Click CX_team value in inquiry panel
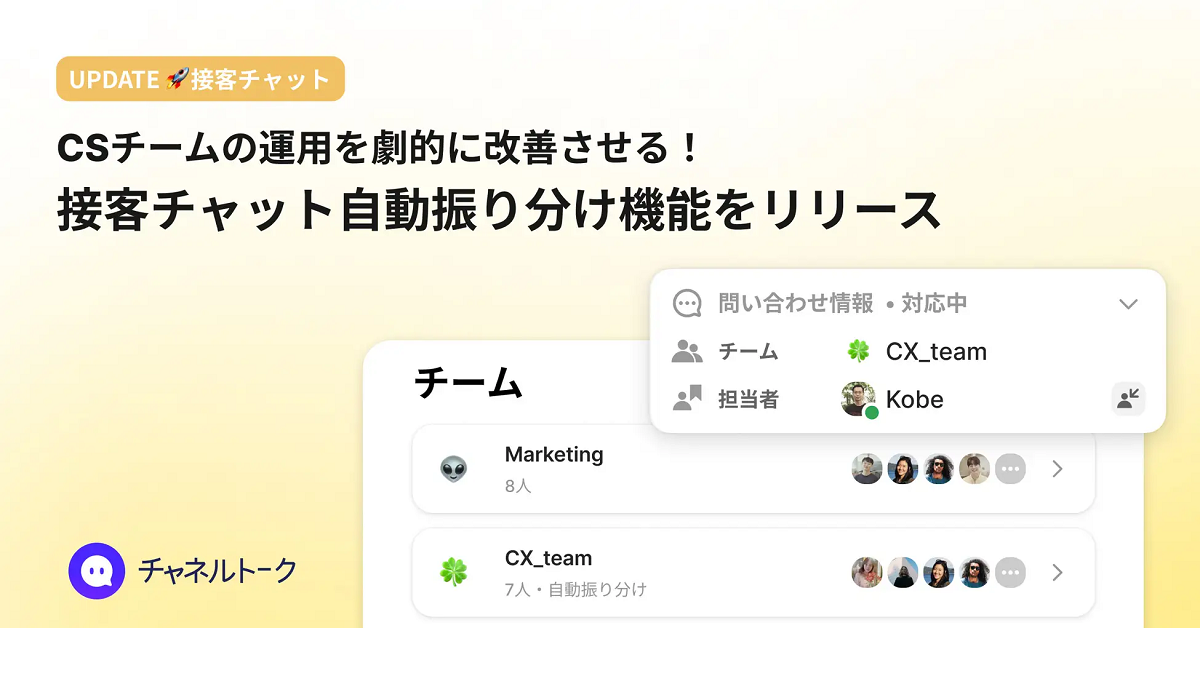The image size is (1200, 700). point(936,352)
